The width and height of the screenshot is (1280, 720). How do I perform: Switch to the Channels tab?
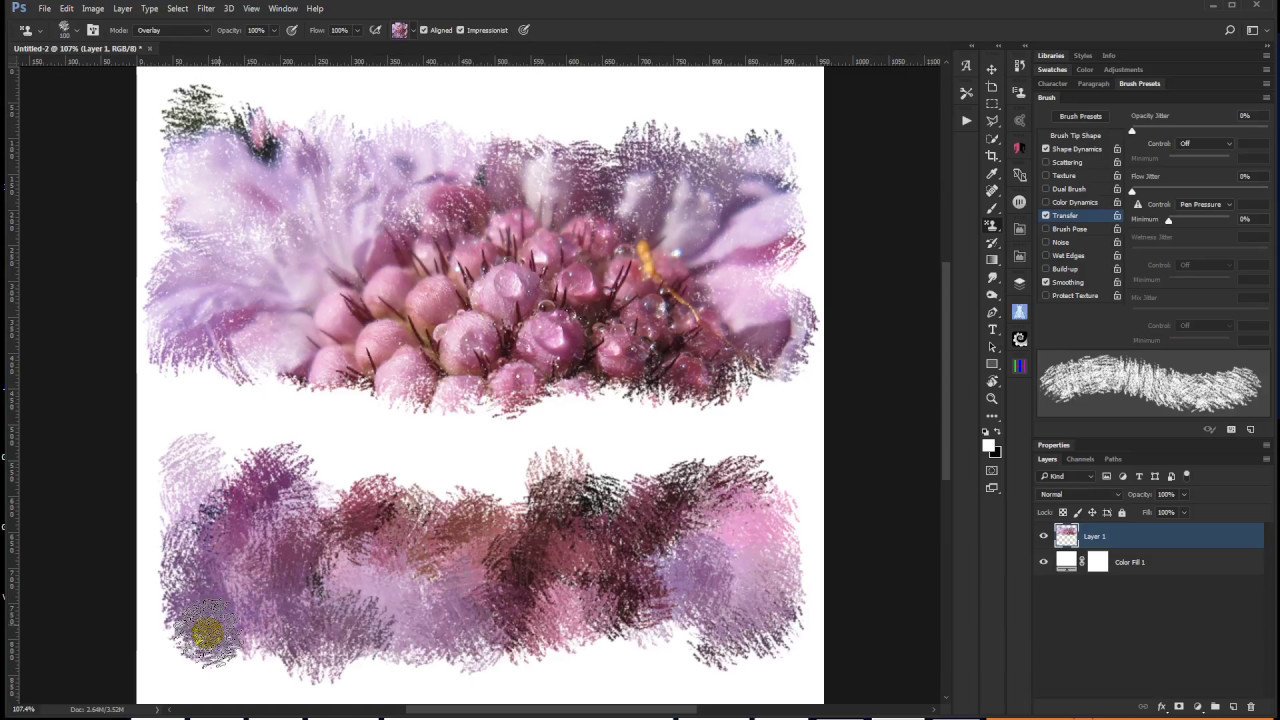1080,459
